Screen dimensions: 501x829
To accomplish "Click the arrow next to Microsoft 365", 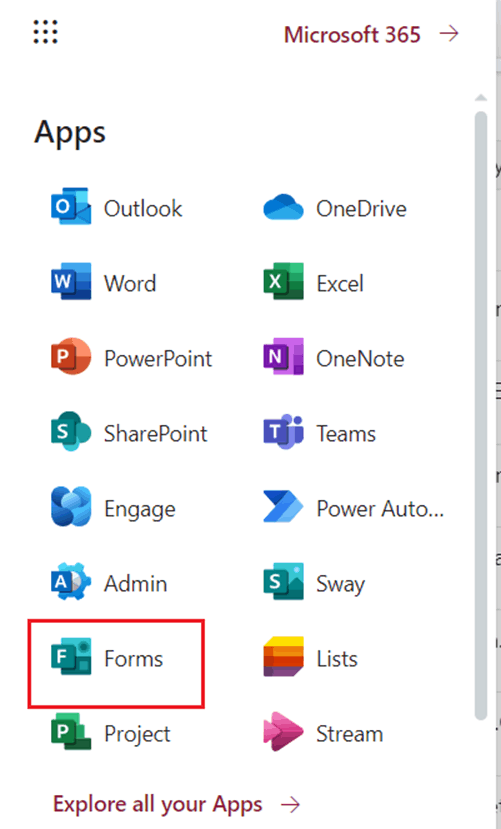I will [449, 34].
